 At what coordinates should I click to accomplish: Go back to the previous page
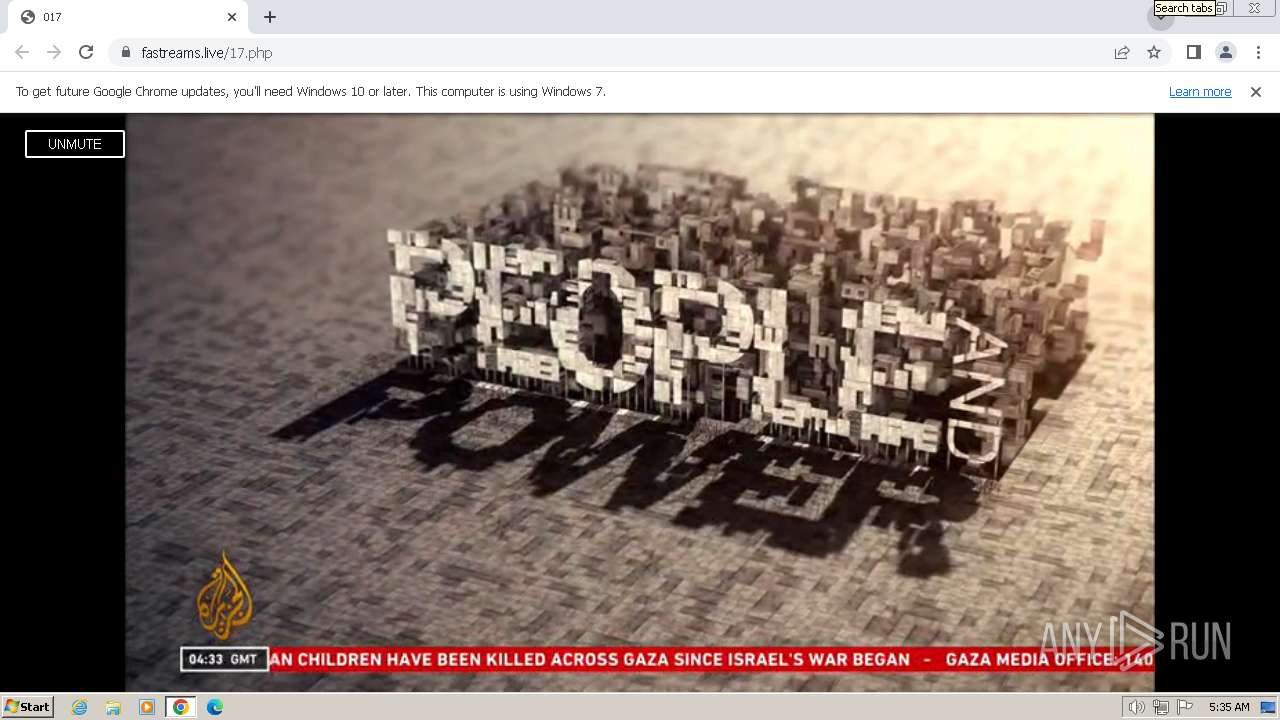22,52
